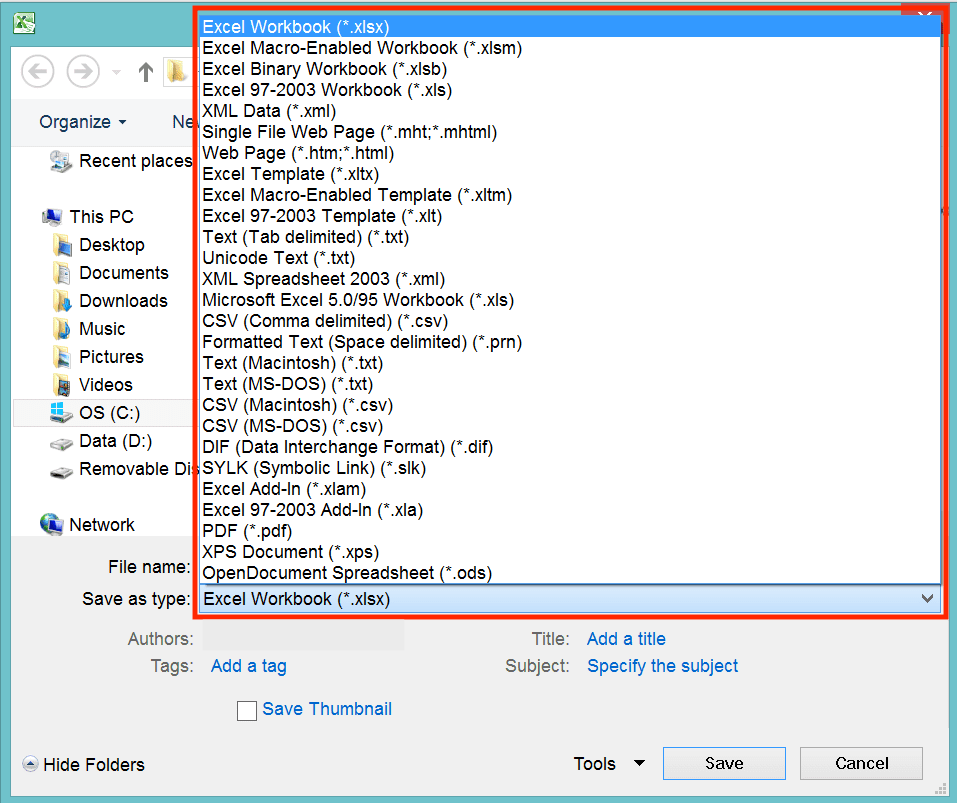
Task: Collapse the Save as type dropdown arrow
Action: coord(927,599)
